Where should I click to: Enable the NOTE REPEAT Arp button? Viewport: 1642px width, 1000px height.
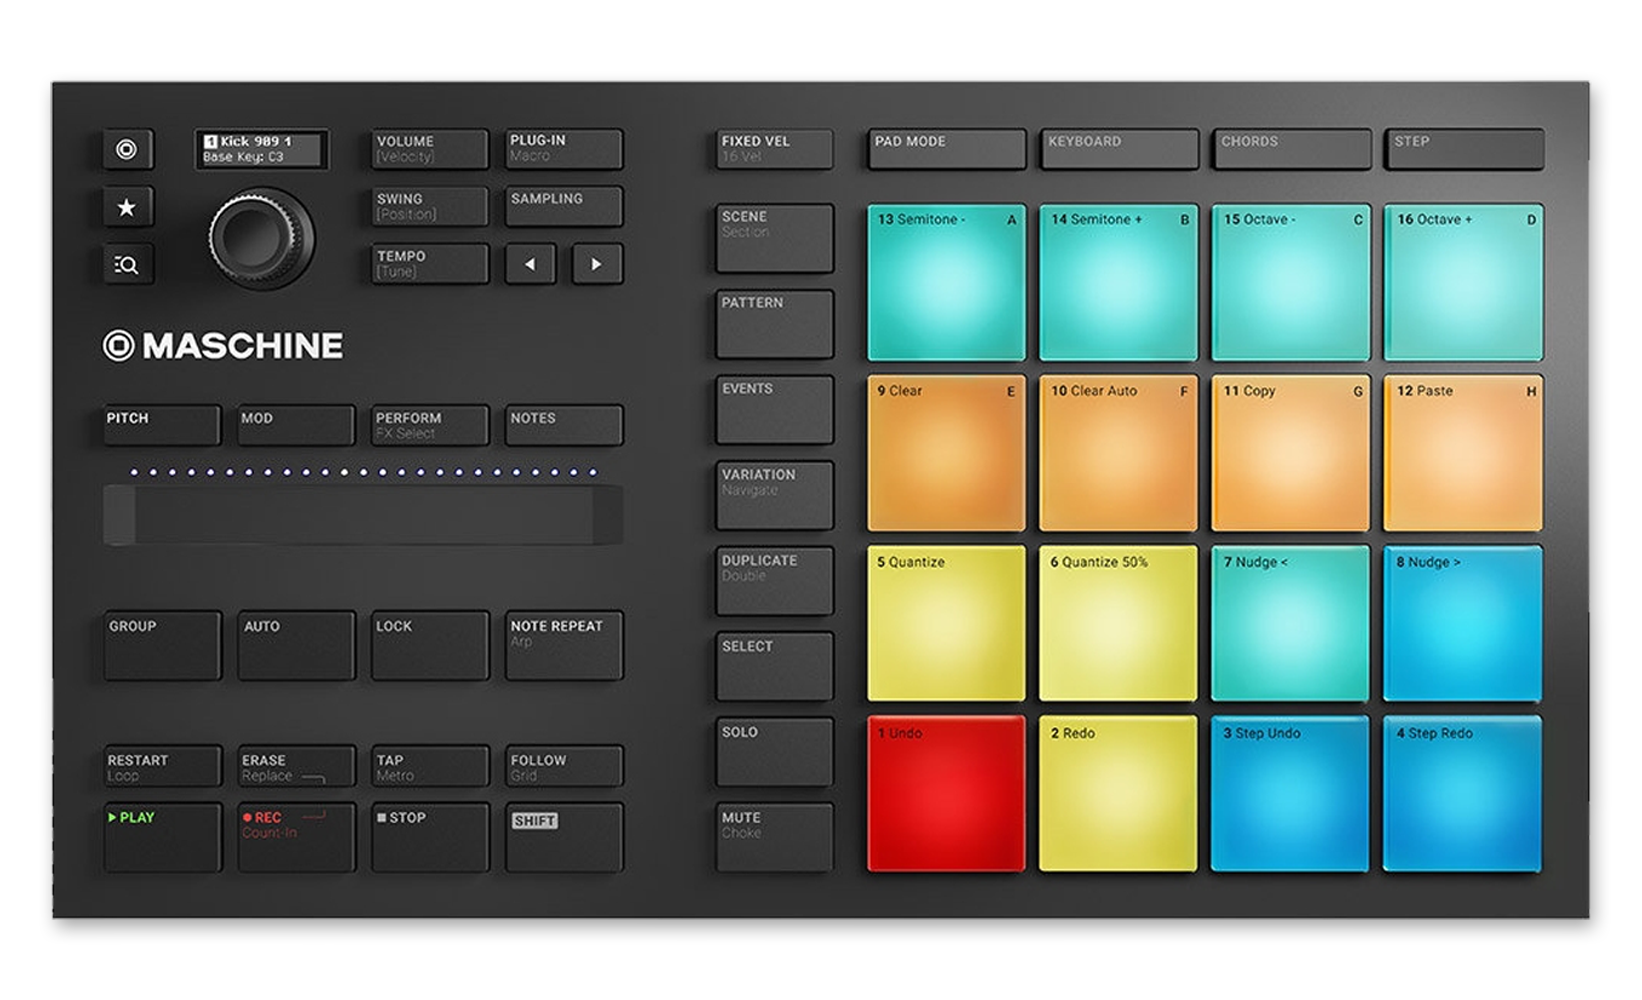[564, 646]
